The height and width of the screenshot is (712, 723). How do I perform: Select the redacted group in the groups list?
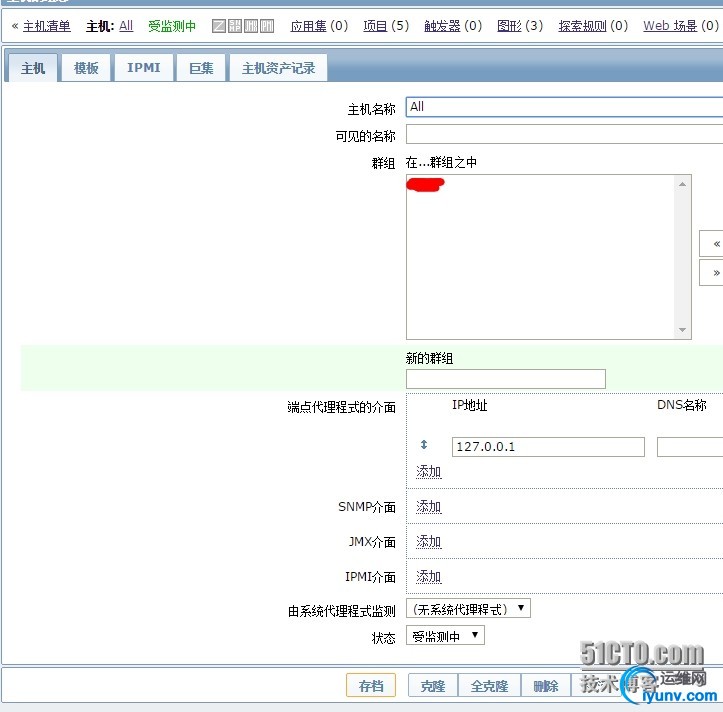(425, 184)
